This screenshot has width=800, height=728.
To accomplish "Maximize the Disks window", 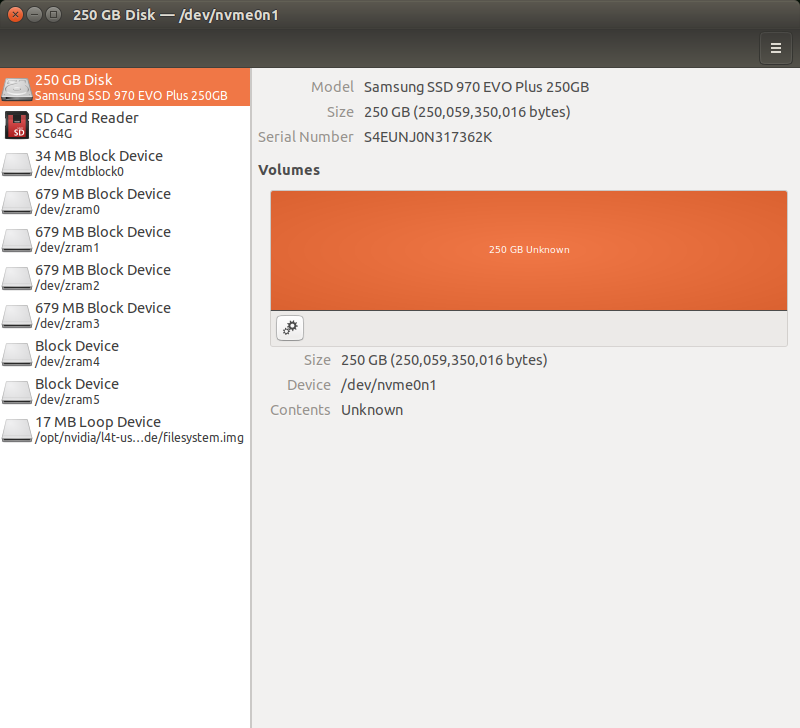I will tap(53, 15).
